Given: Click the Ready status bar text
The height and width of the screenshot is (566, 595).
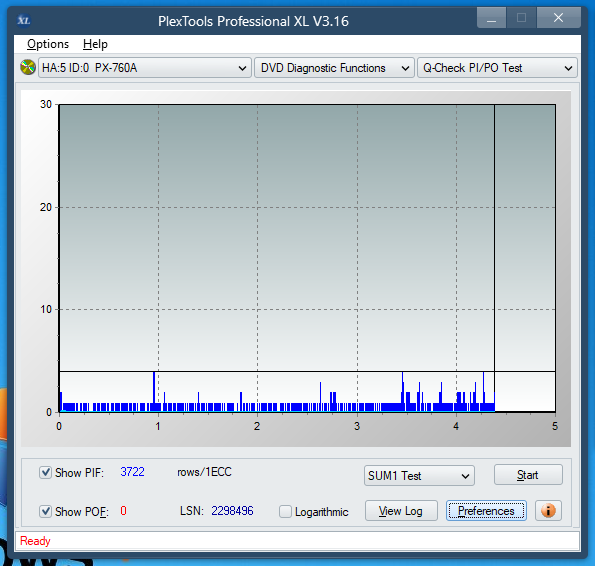Looking at the screenshot, I should (35, 541).
